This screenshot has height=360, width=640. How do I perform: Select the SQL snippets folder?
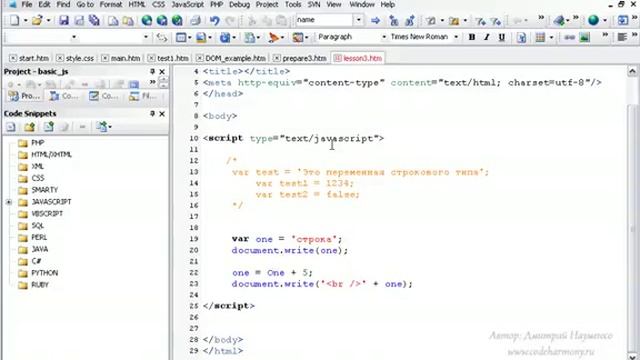click(37, 226)
